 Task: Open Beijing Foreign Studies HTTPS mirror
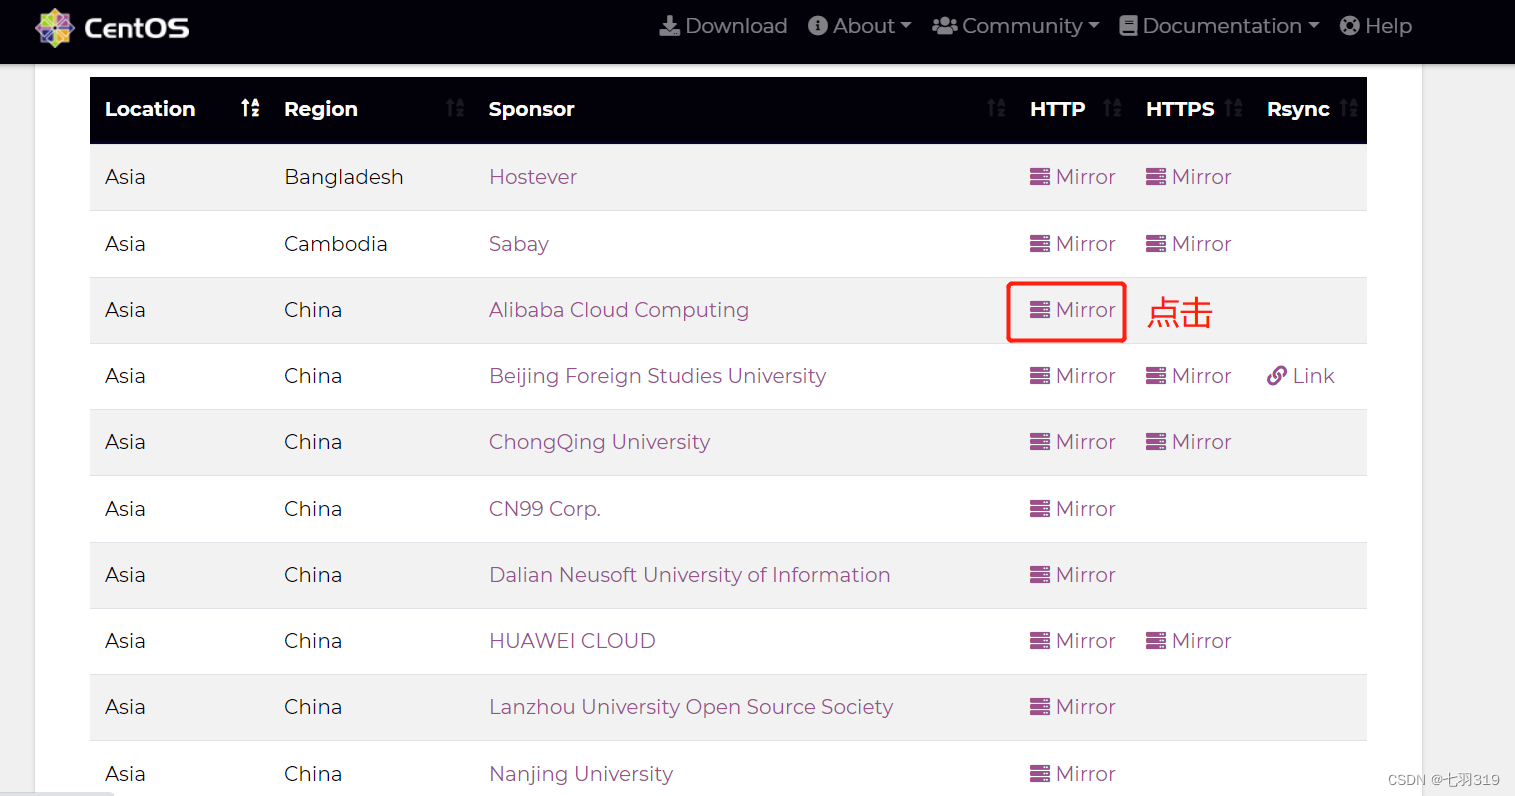pos(1188,376)
